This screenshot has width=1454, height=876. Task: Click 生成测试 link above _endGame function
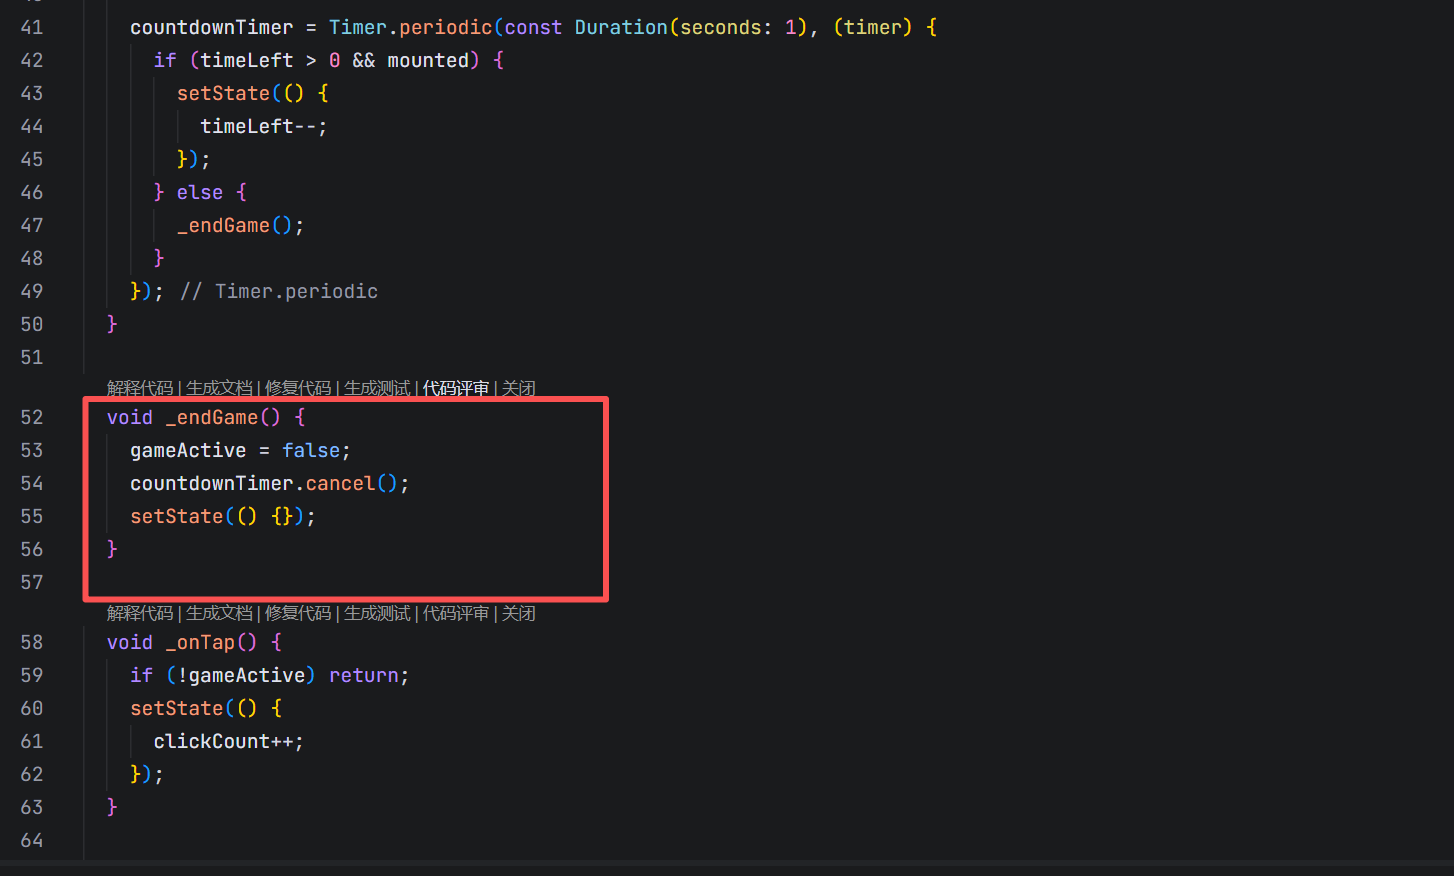pos(377,388)
